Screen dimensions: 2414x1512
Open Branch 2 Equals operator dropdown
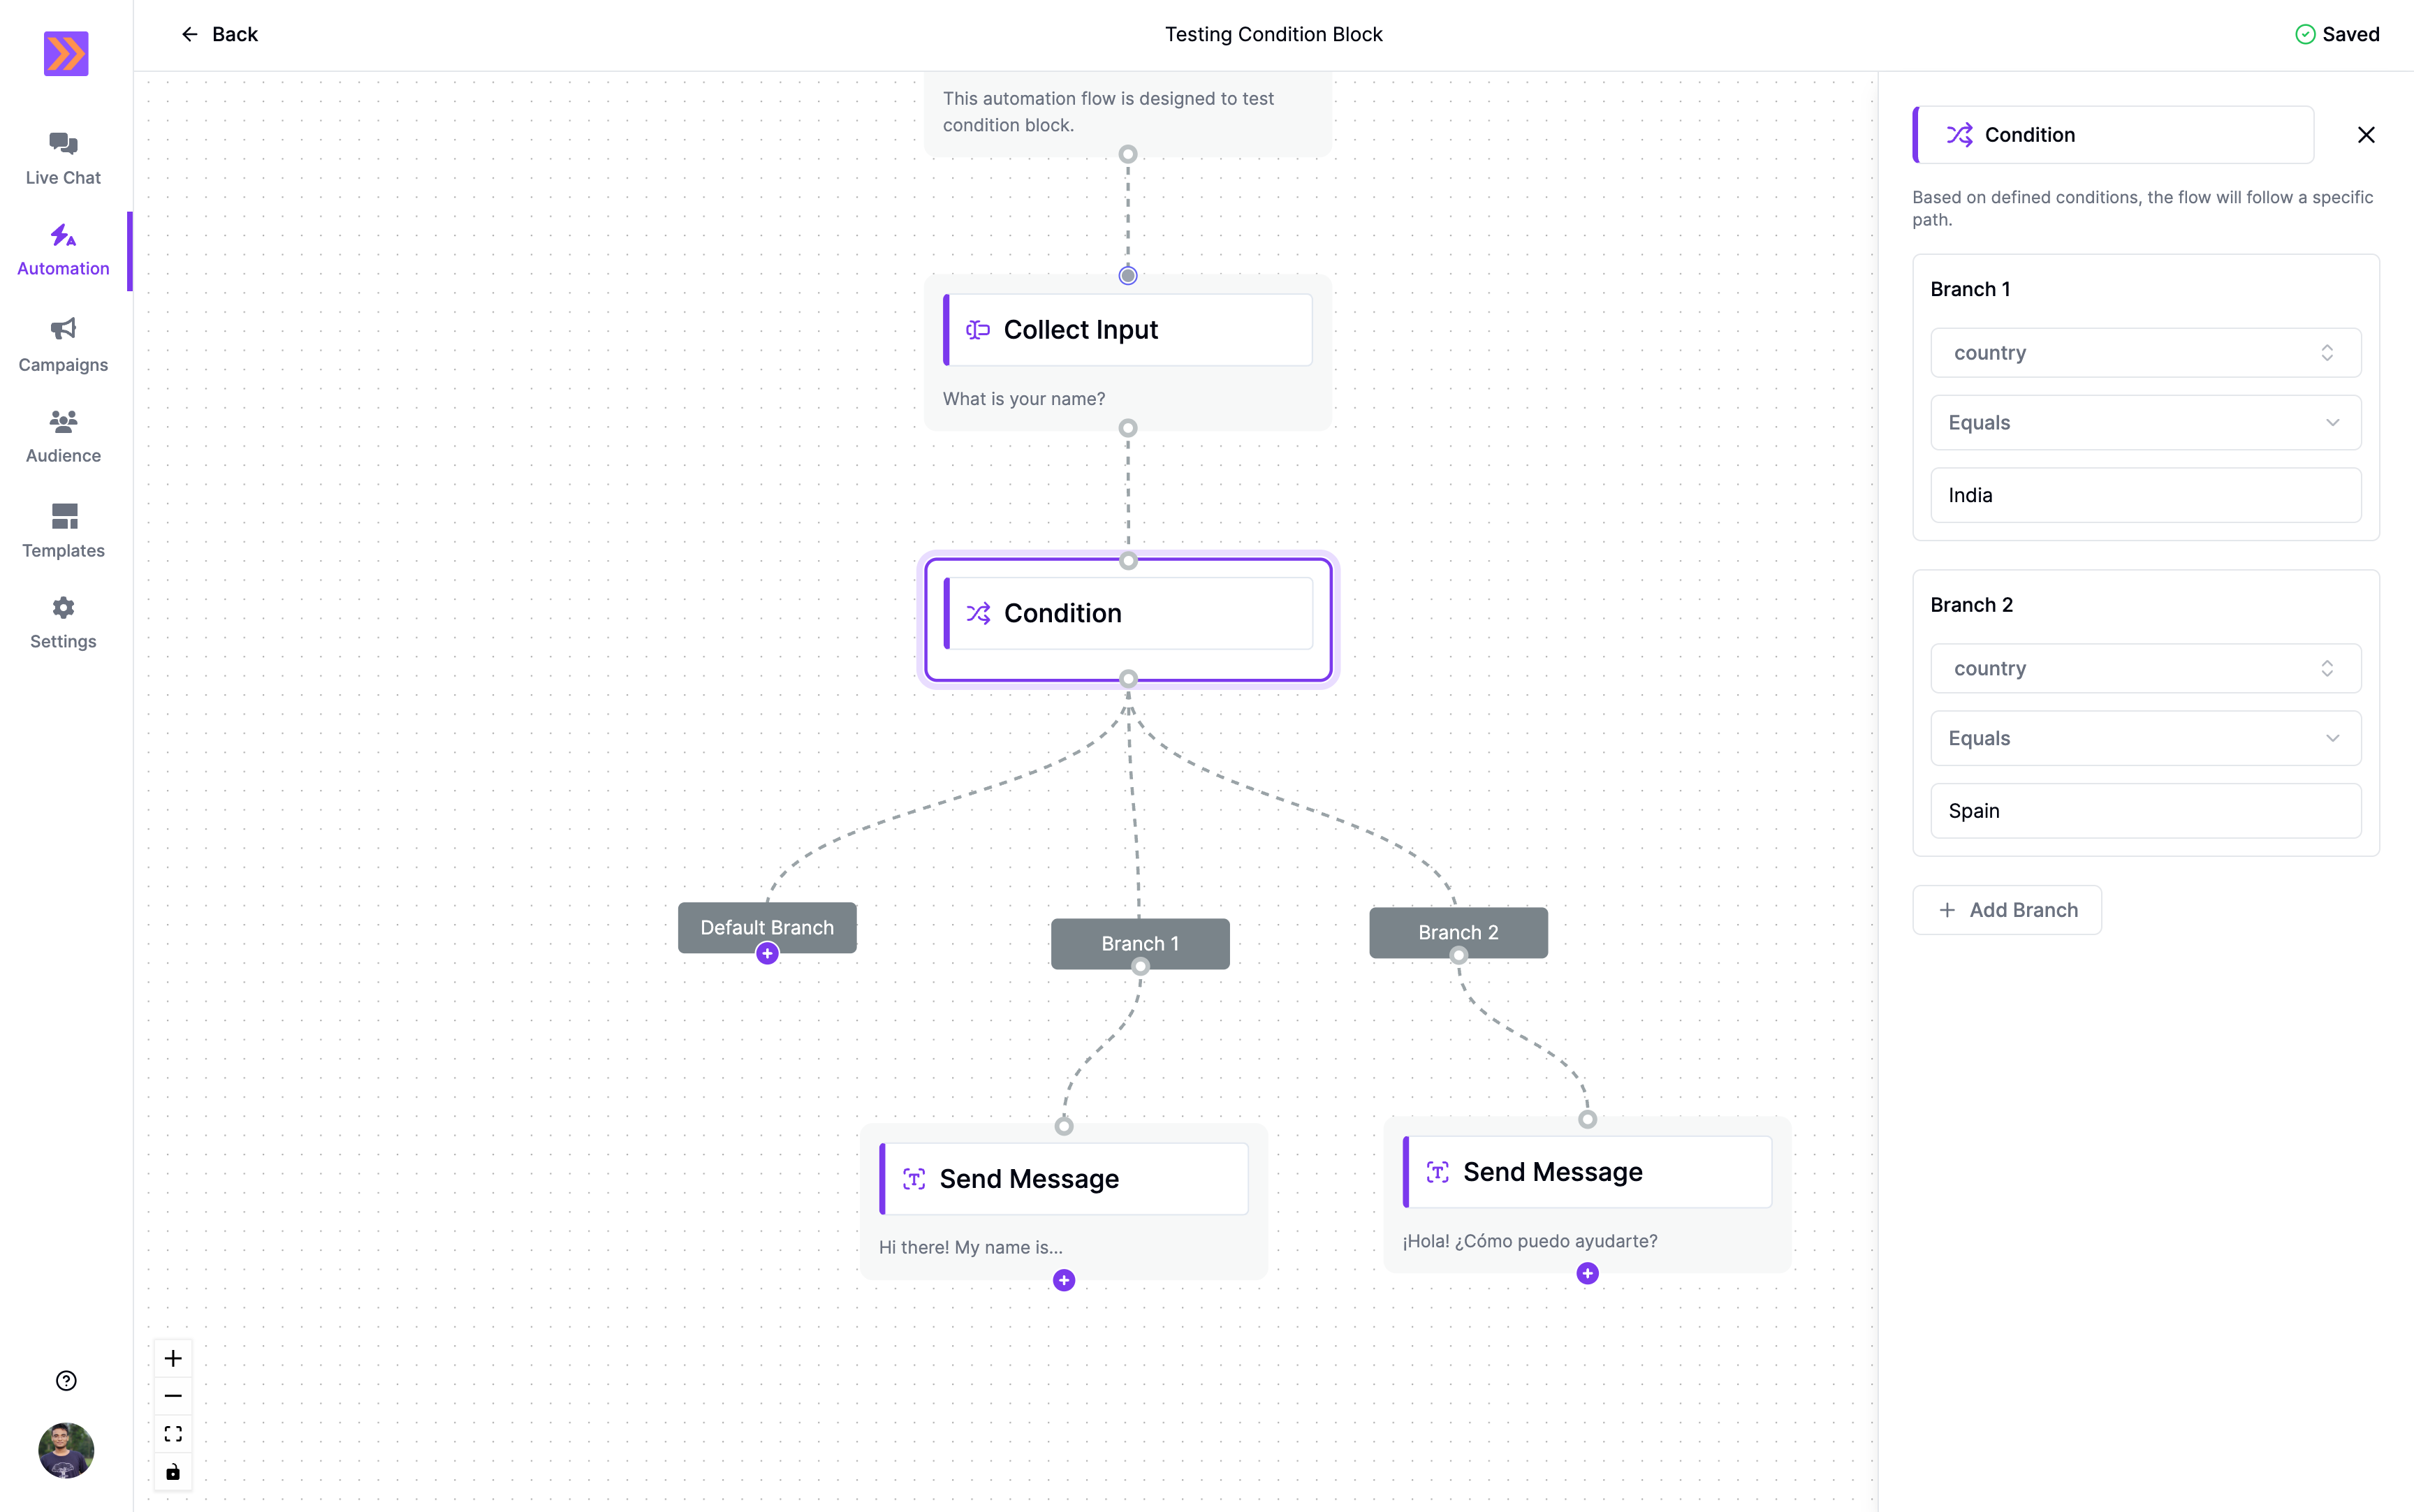2145,738
